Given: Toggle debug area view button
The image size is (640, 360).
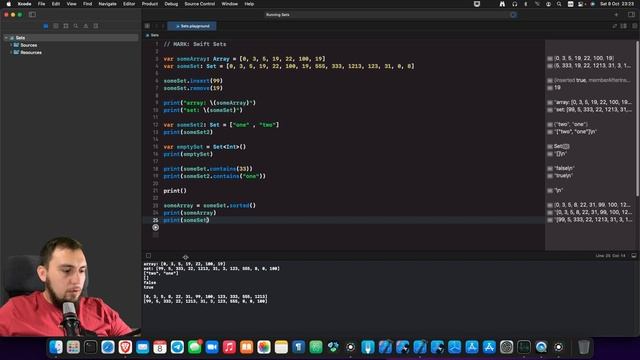Looking at the screenshot, I should [149, 256].
